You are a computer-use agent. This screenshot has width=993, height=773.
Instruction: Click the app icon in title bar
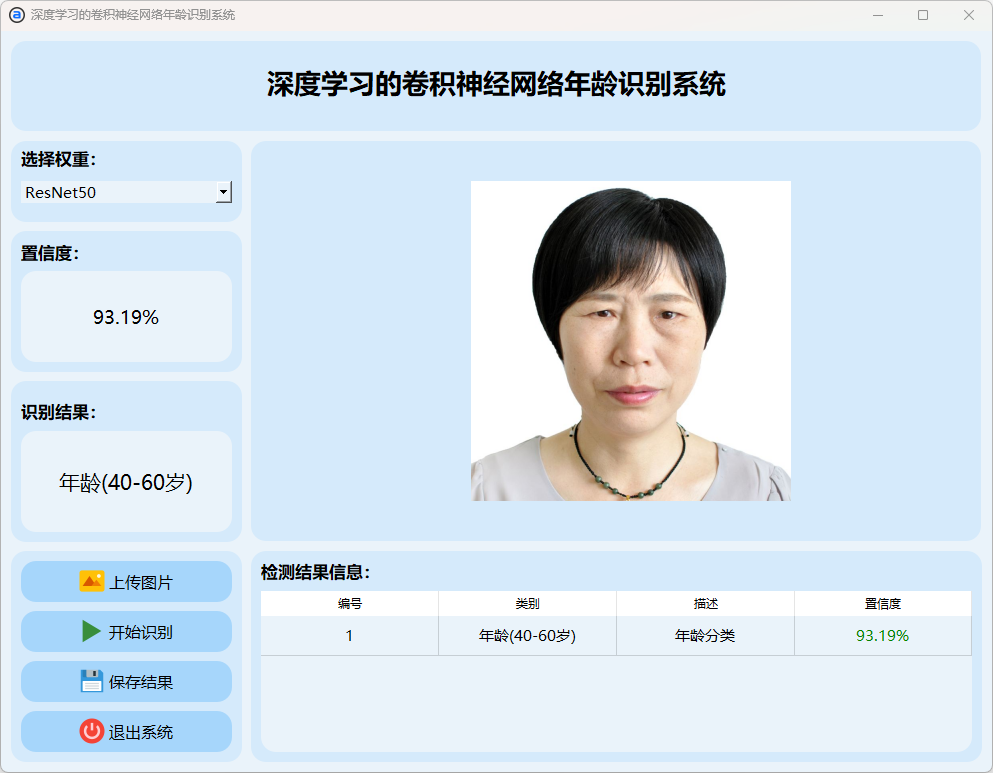(x=16, y=15)
